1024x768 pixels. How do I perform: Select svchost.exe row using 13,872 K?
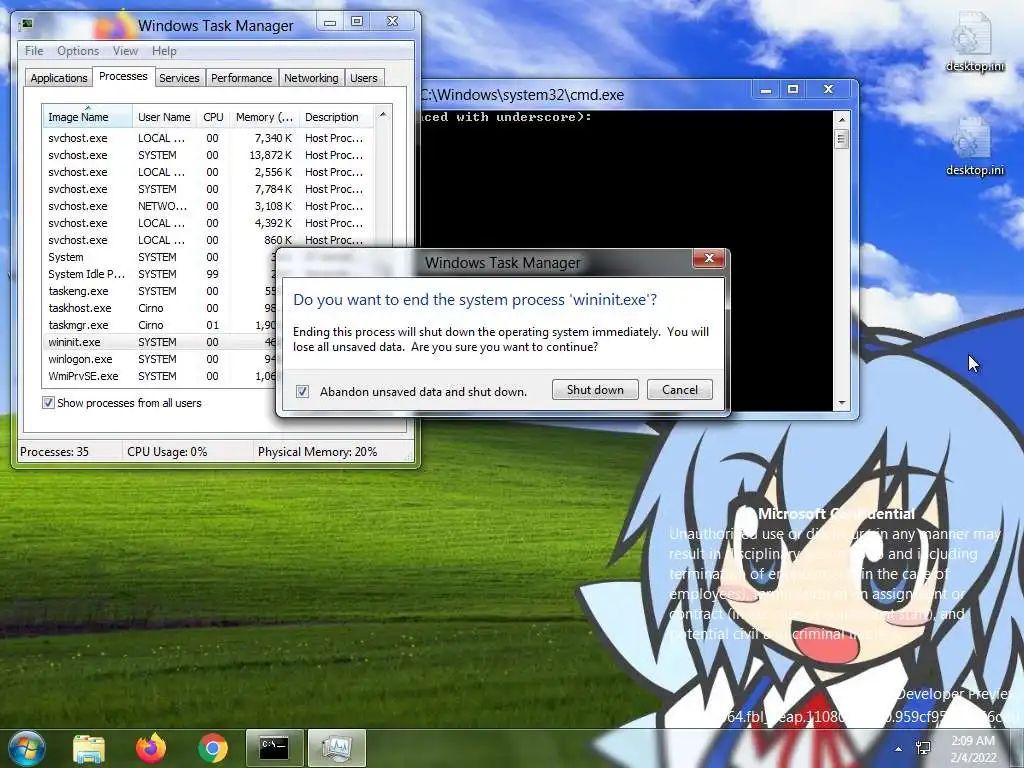coord(208,155)
